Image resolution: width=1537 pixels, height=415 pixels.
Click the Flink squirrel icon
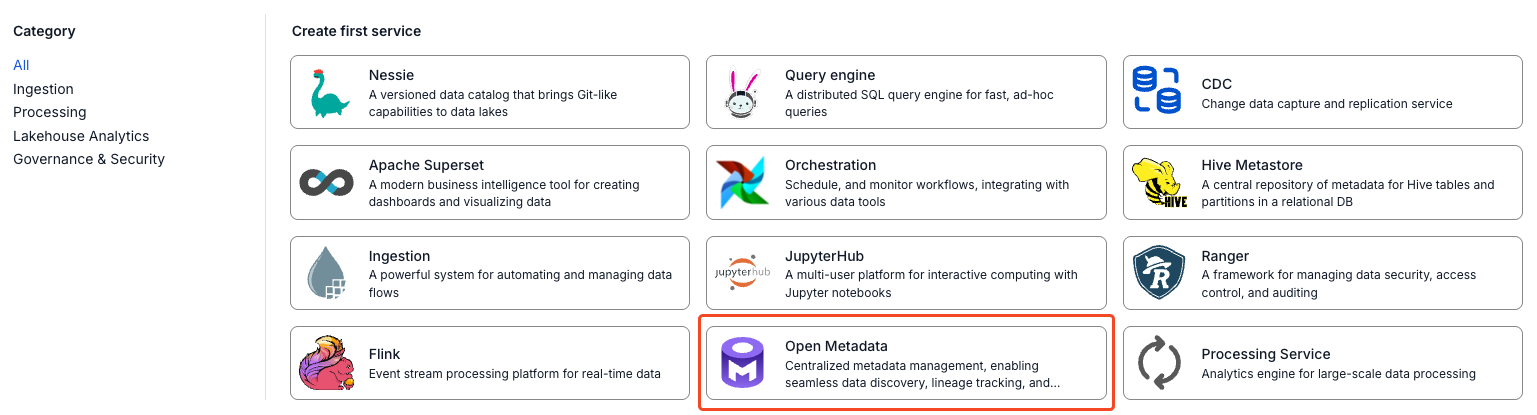(326, 363)
